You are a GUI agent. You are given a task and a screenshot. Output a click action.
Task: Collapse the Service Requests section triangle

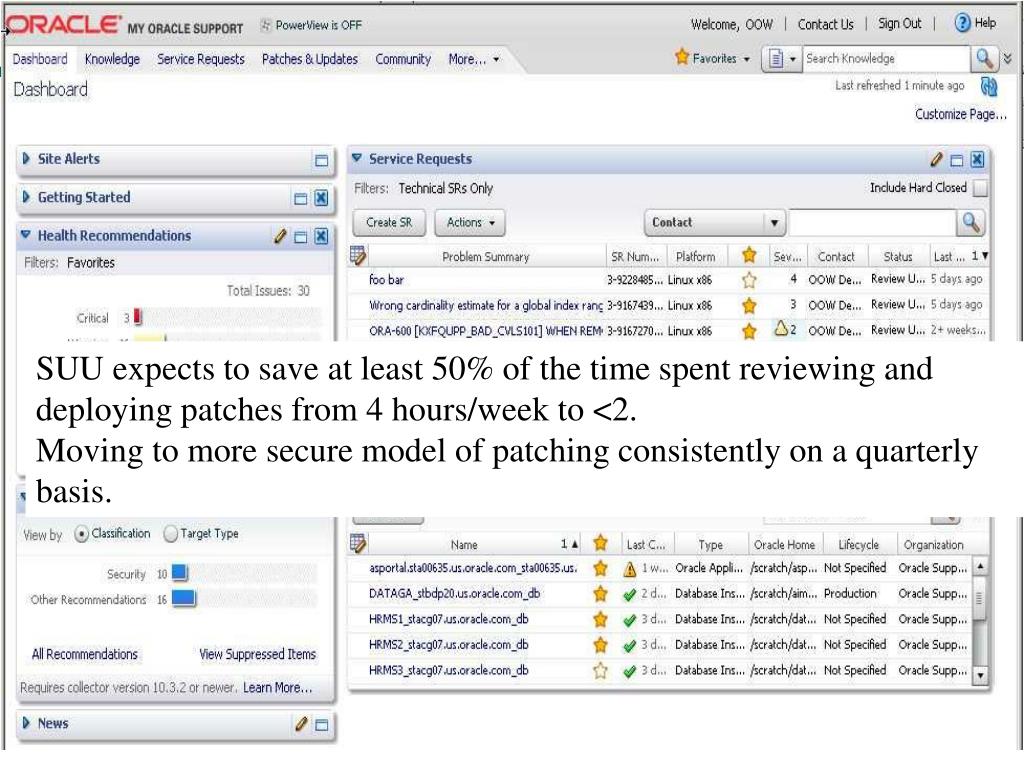pyautogui.click(x=357, y=158)
